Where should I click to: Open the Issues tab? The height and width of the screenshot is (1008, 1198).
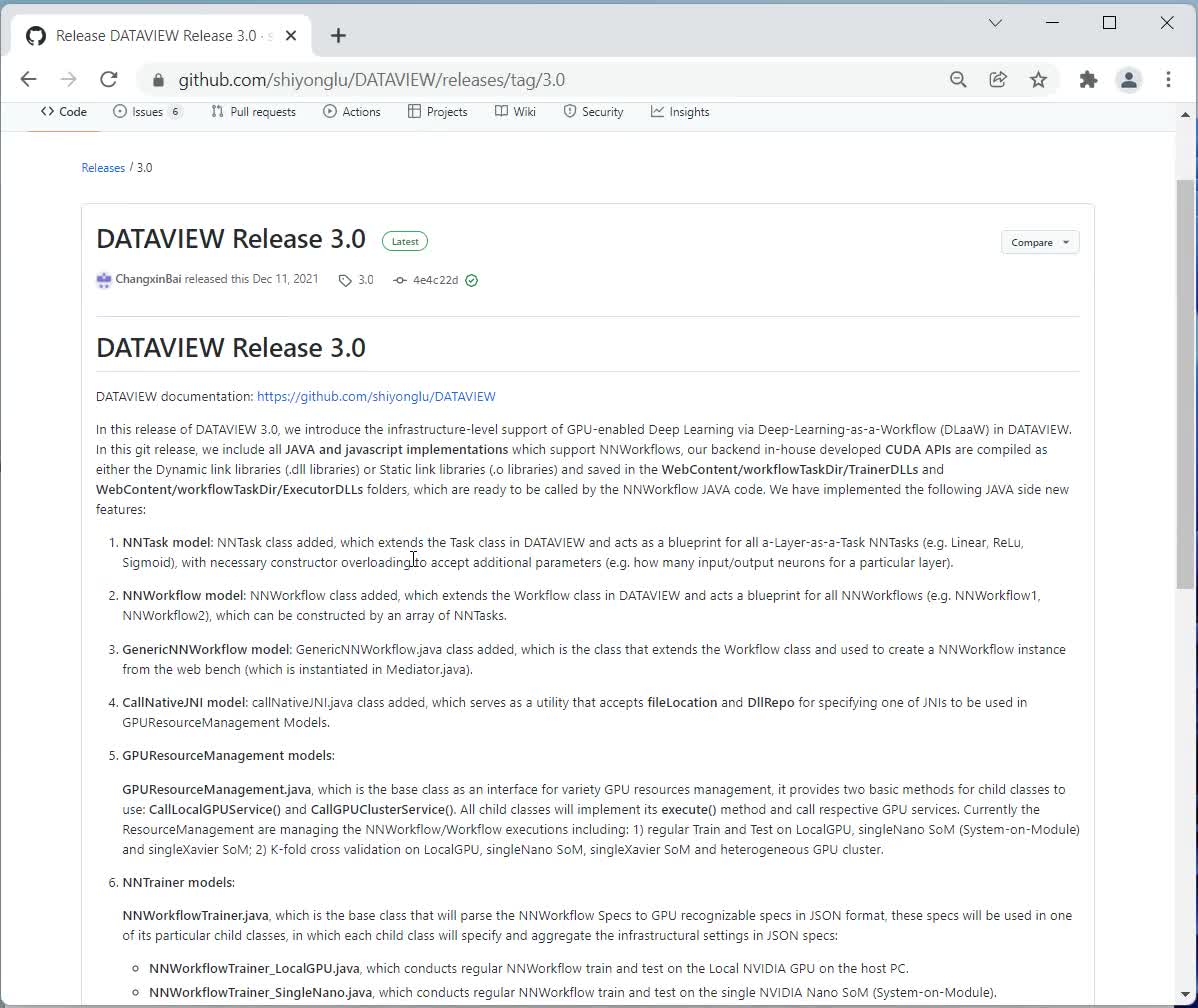[x=147, y=112]
